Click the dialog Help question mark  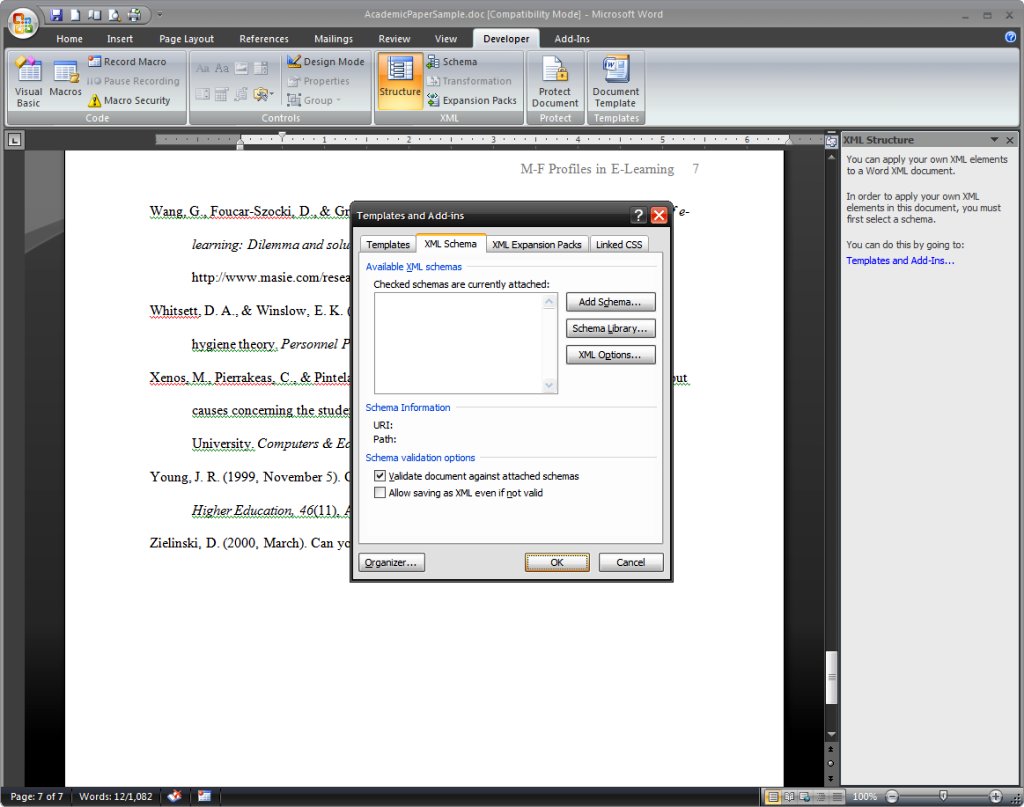639,215
